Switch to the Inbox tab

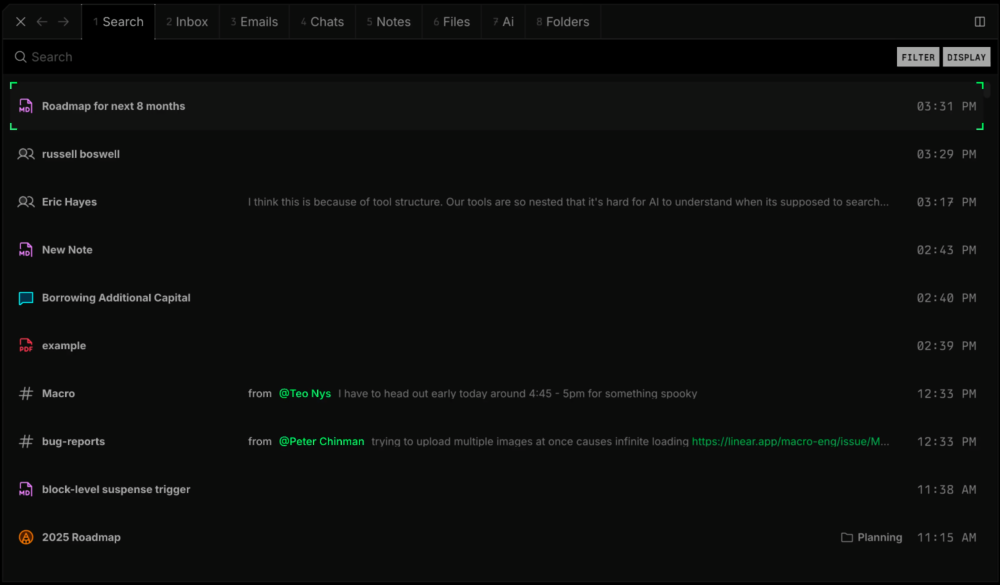coord(187,22)
